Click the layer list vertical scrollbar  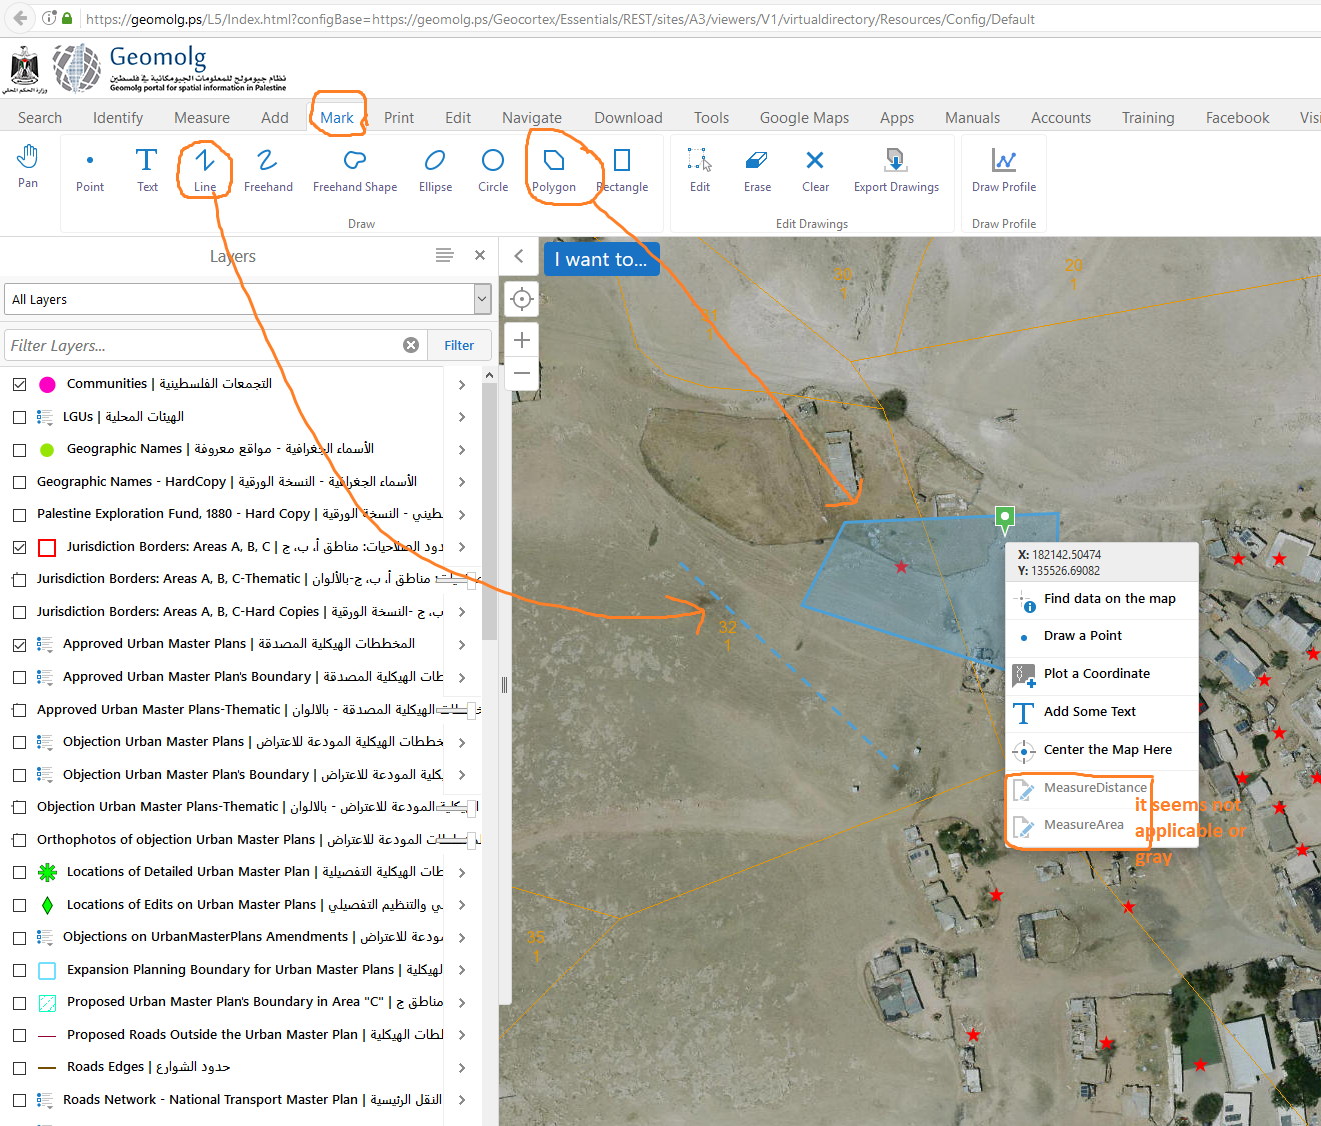coord(489,510)
